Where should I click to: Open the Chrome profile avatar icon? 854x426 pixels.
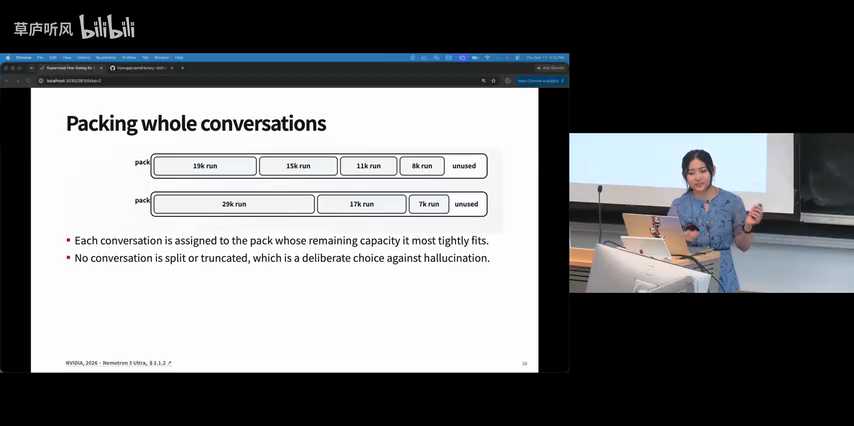pos(508,81)
